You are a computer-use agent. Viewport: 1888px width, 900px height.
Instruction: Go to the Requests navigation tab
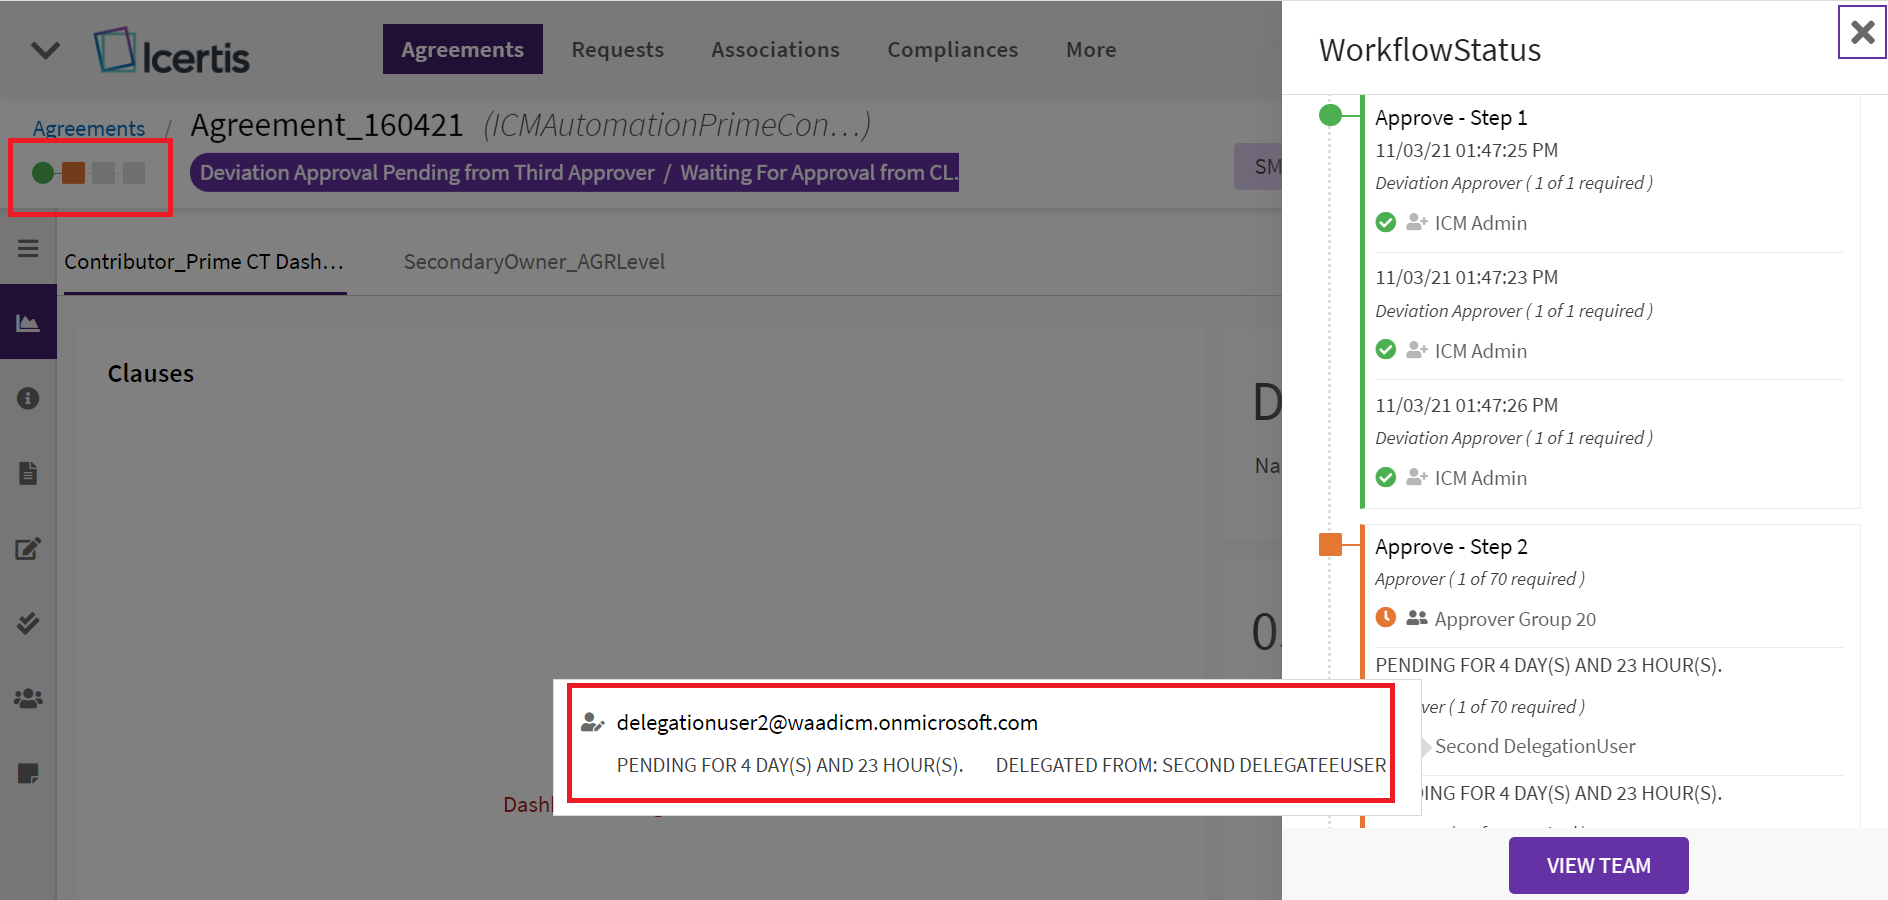[x=617, y=50]
